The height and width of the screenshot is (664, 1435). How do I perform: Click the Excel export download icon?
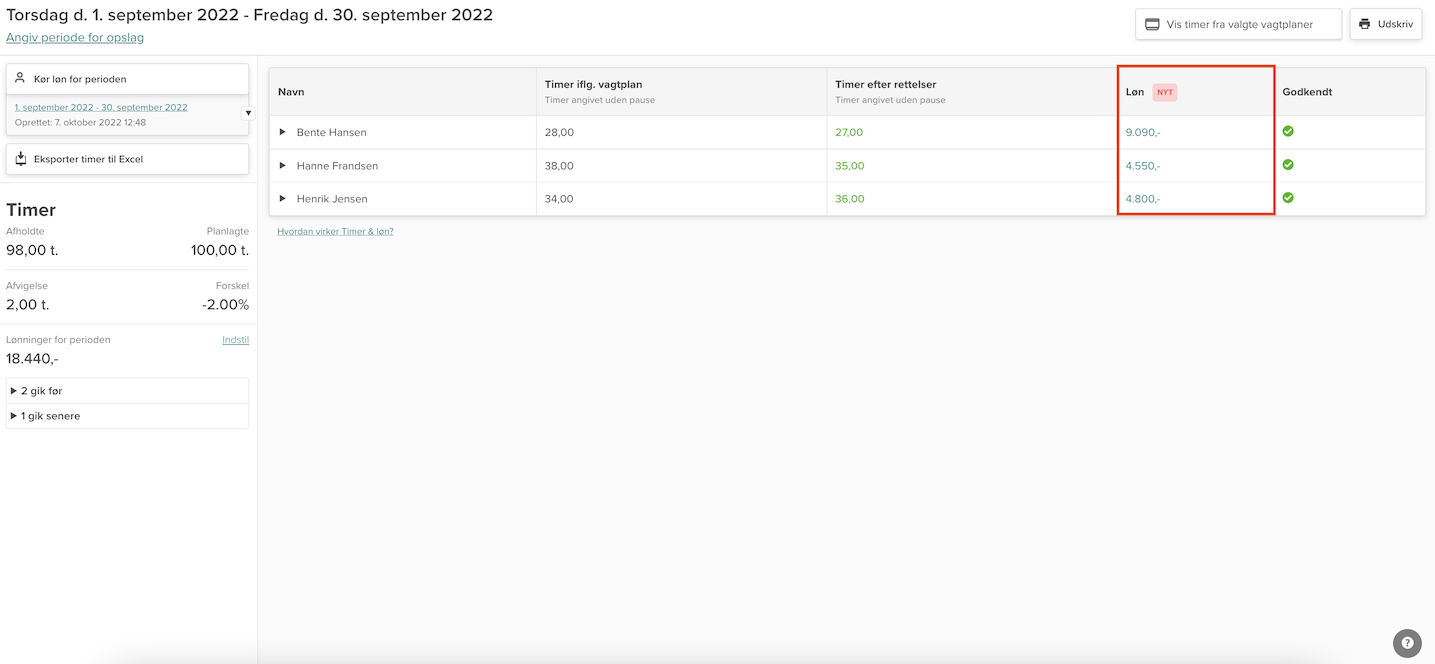(20, 159)
